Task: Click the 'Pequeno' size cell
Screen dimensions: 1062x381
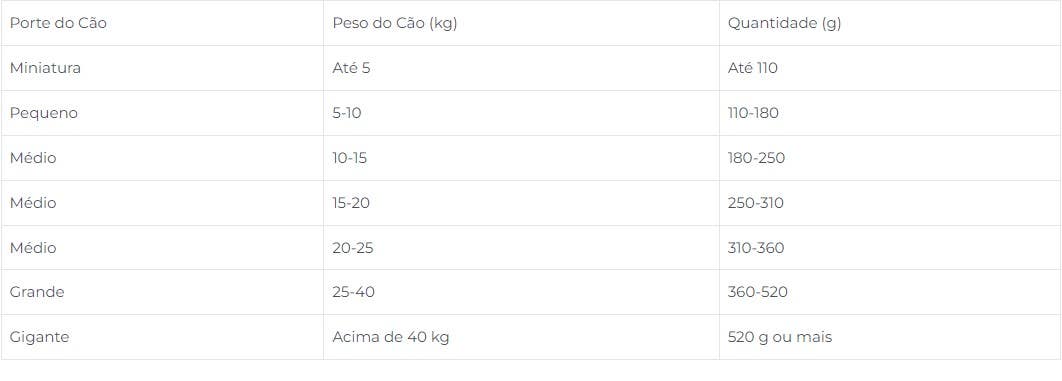Action: pos(163,113)
